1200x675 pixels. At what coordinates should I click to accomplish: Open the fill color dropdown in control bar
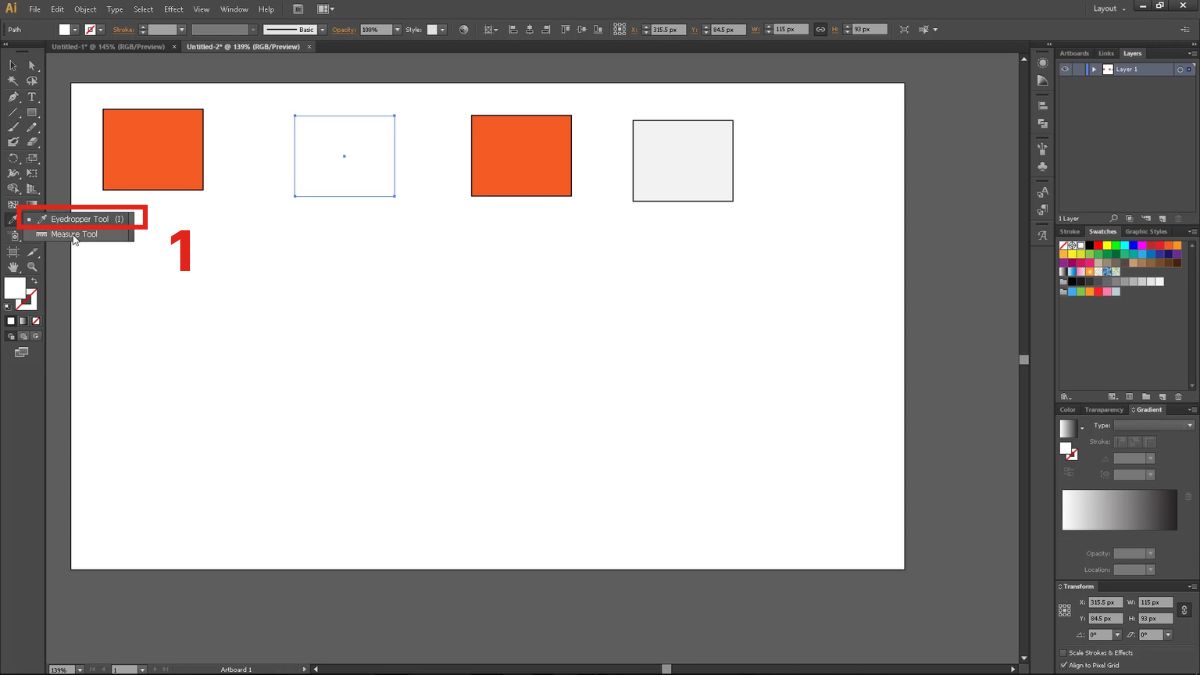(77, 30)
